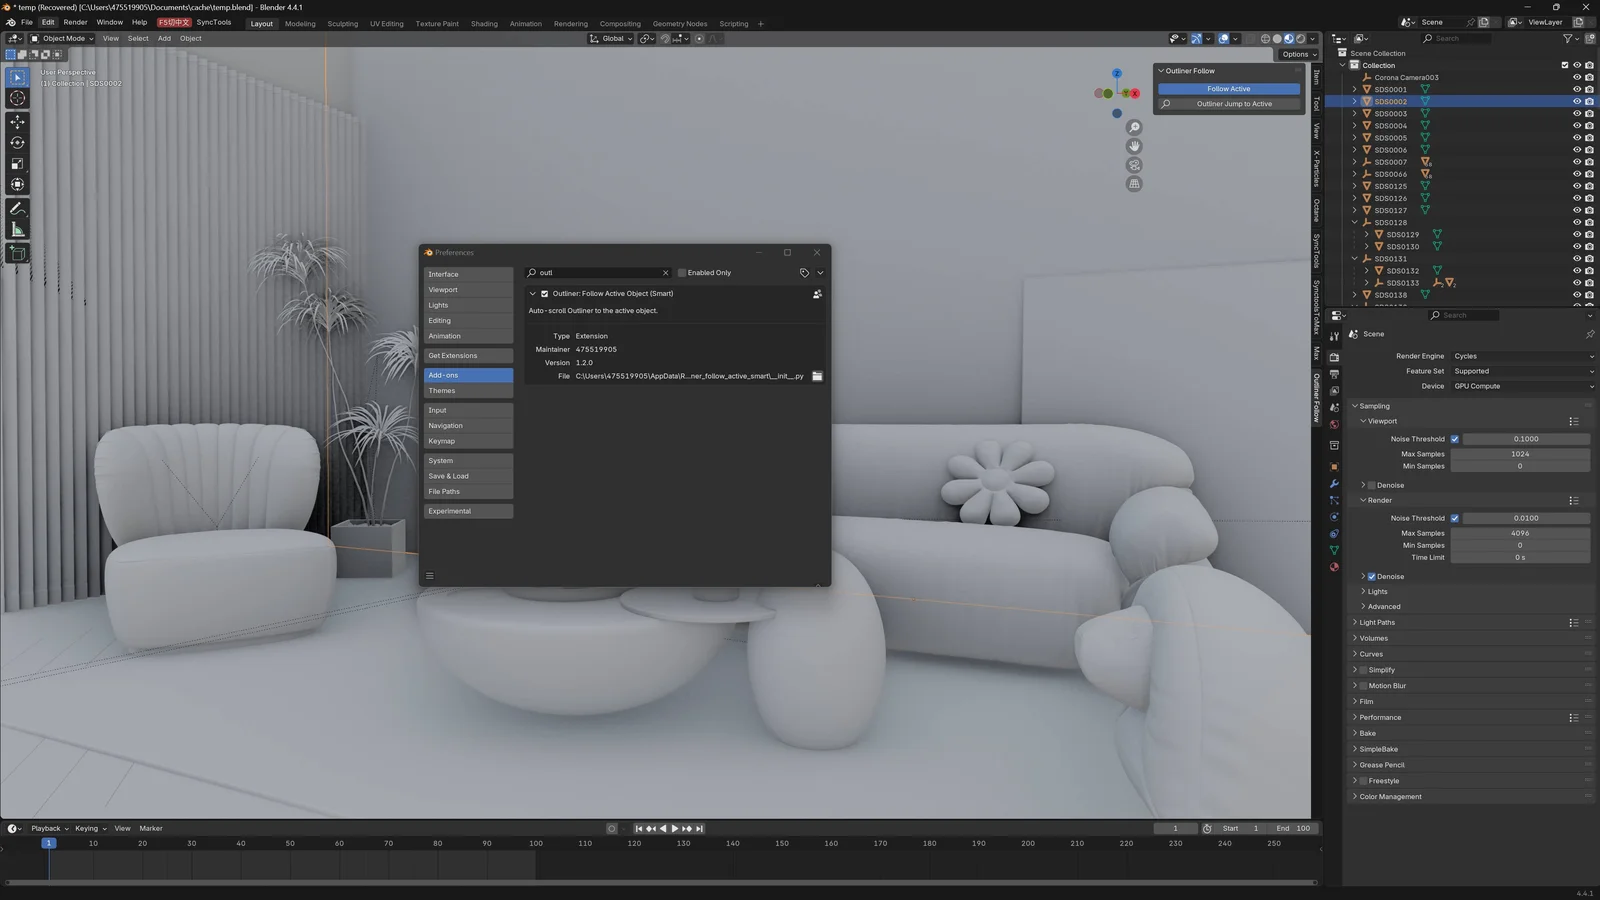Open the Render menu

[75, 21]
